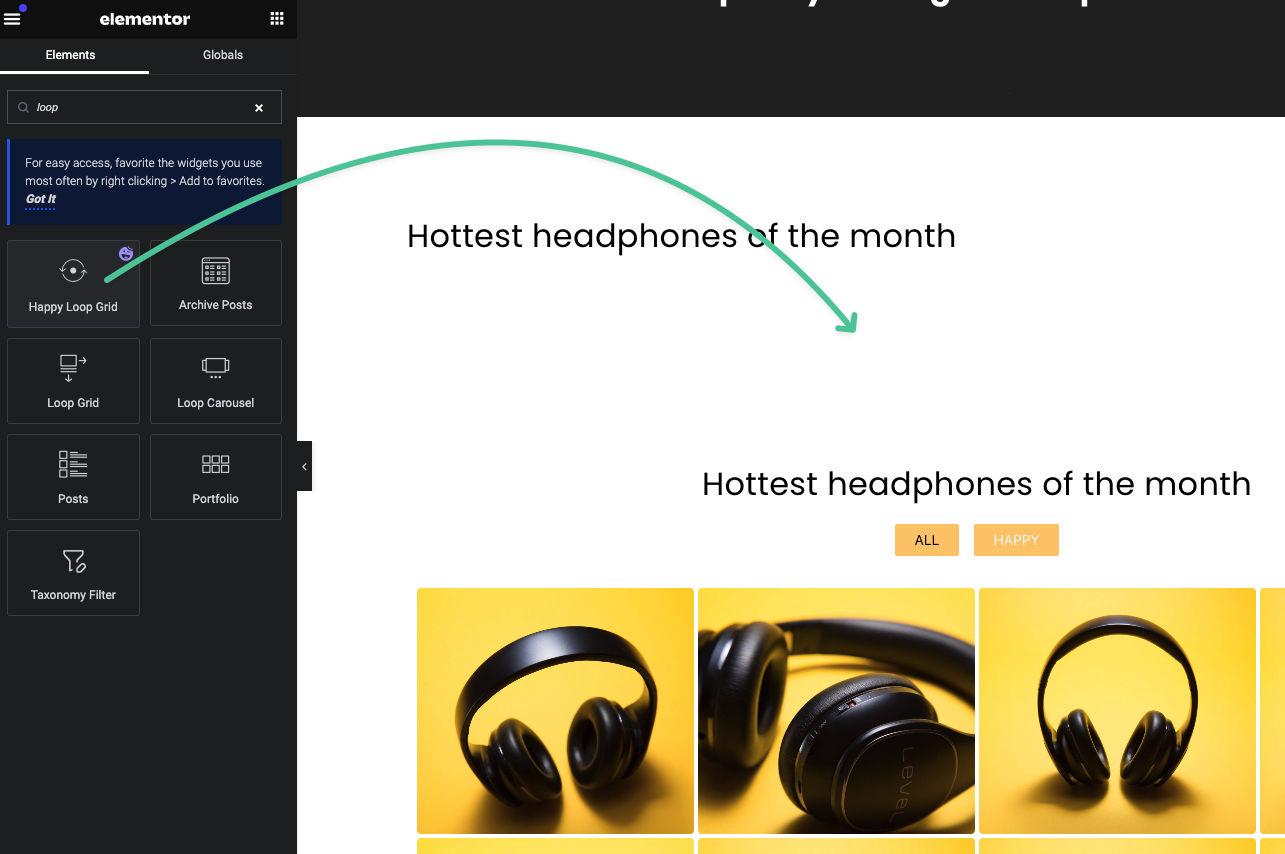The width and height of the screenshot is (1285, 854).
Task: Select the Portfolio widget
Action: [215, 477]
